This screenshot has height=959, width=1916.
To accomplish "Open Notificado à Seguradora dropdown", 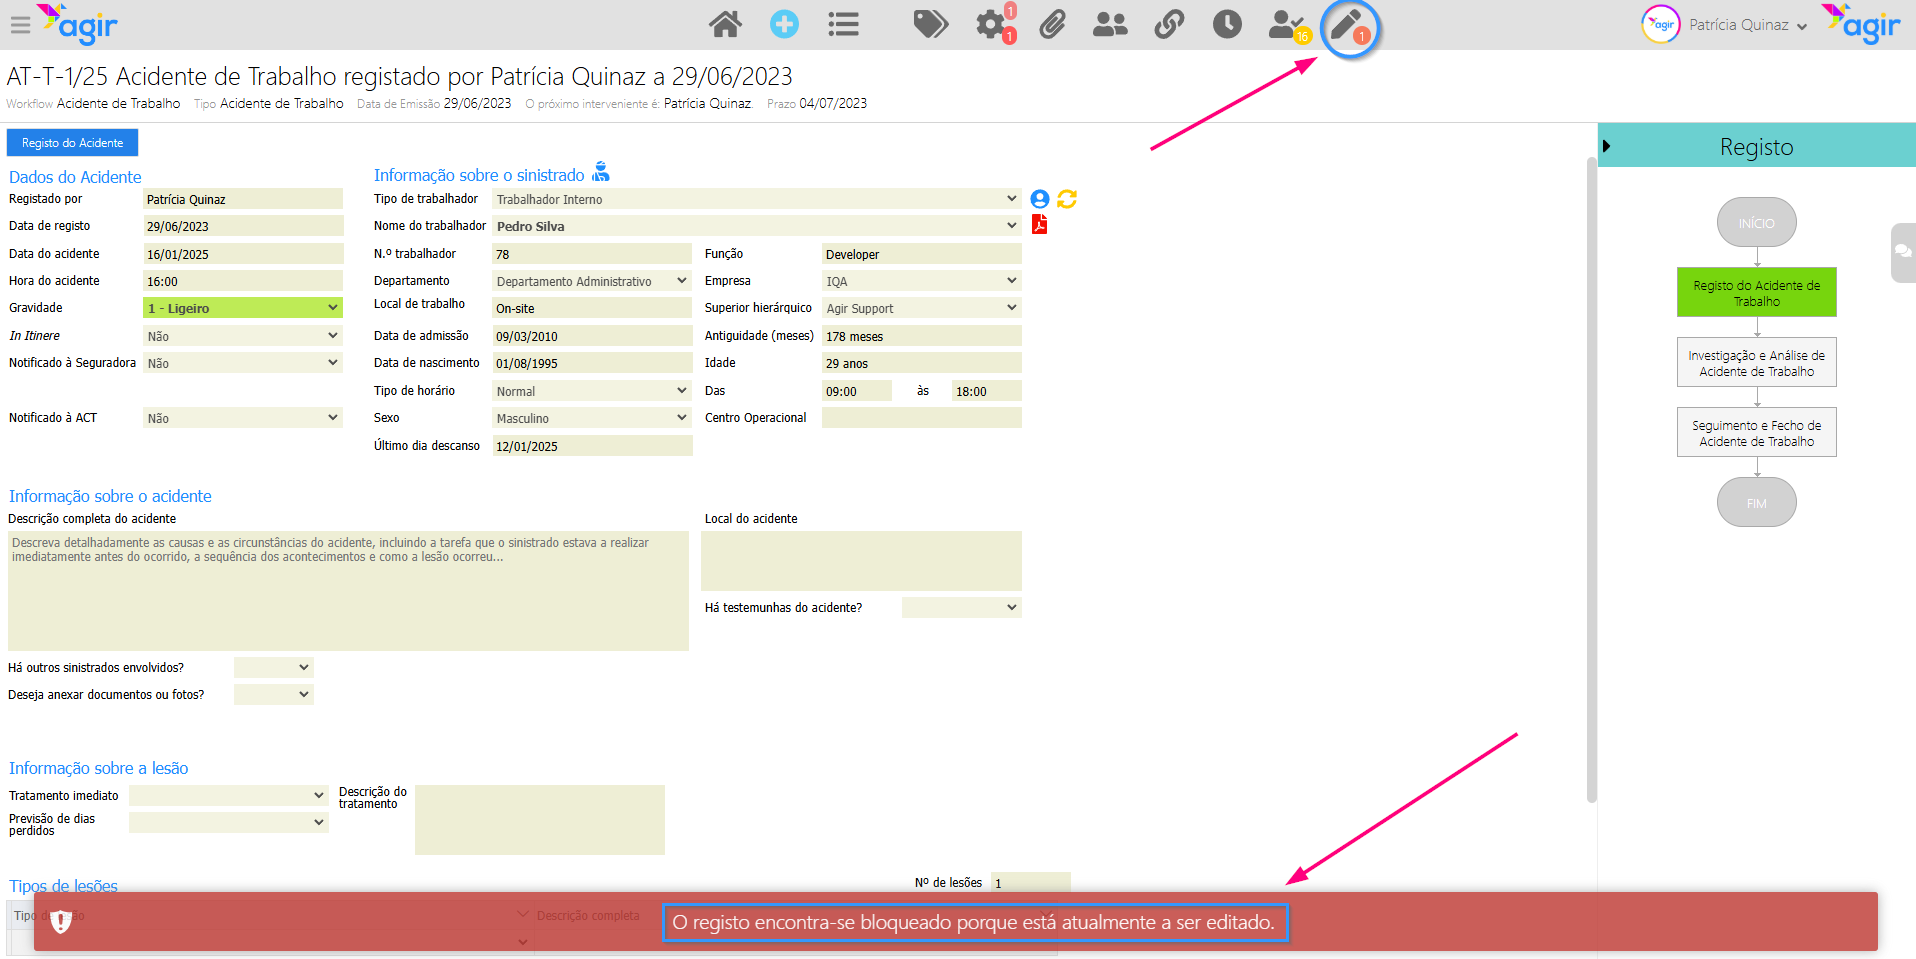I will pos(243,363).
